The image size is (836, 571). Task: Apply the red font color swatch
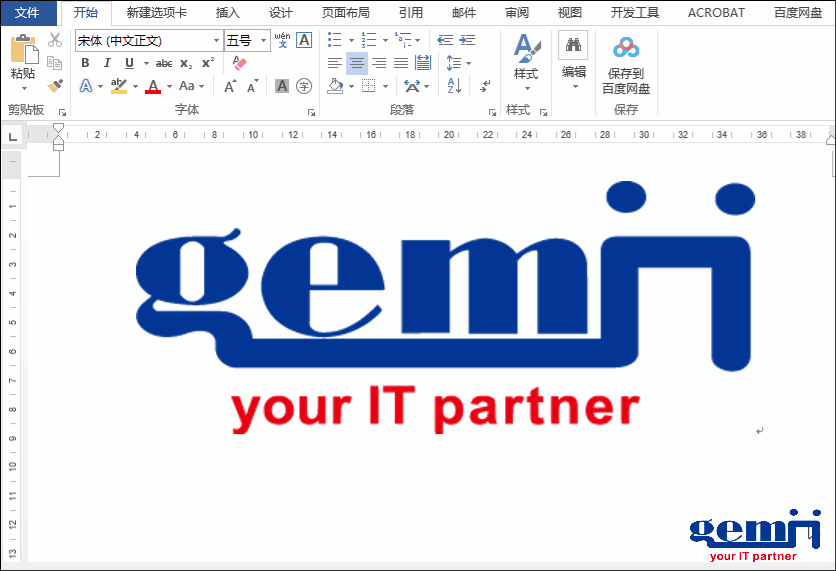tap(152, 87)
